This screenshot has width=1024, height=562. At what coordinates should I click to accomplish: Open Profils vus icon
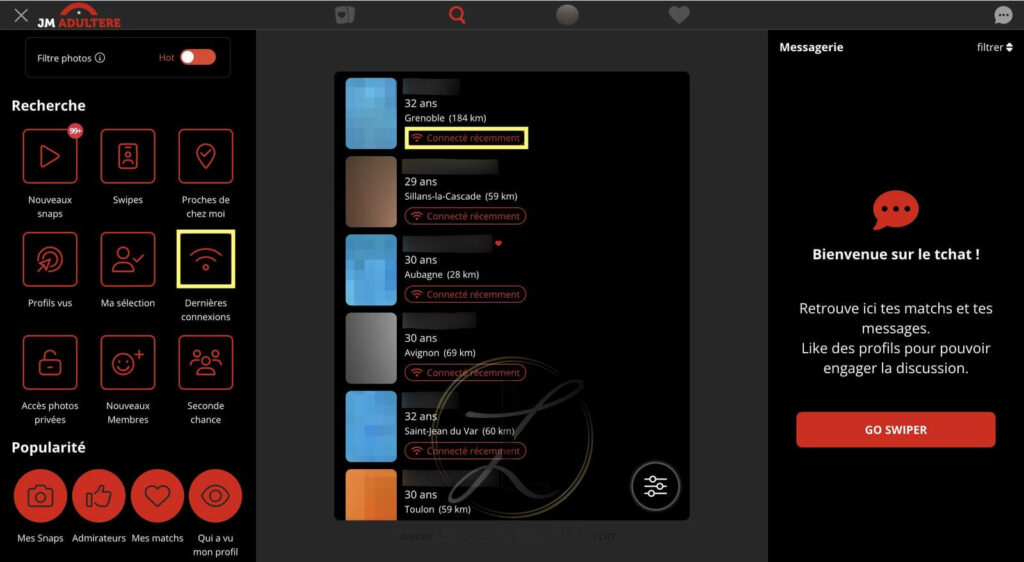(x=50, y=259)
